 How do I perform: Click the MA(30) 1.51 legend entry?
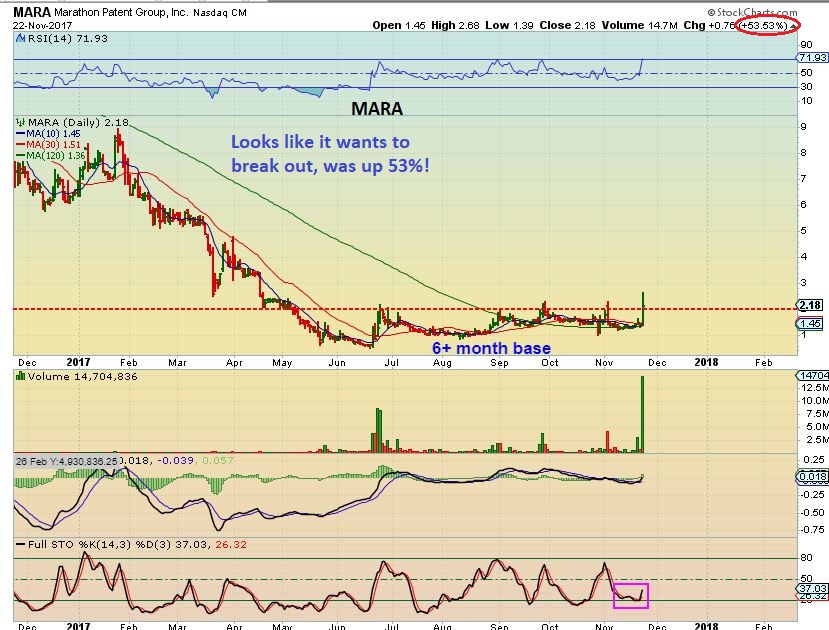(53, 145)
